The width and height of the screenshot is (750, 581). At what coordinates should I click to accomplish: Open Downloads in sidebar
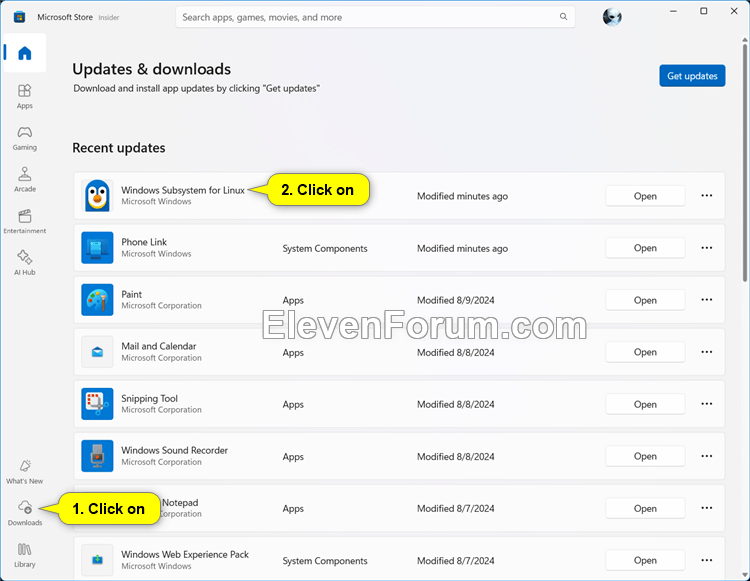(24, 513)
